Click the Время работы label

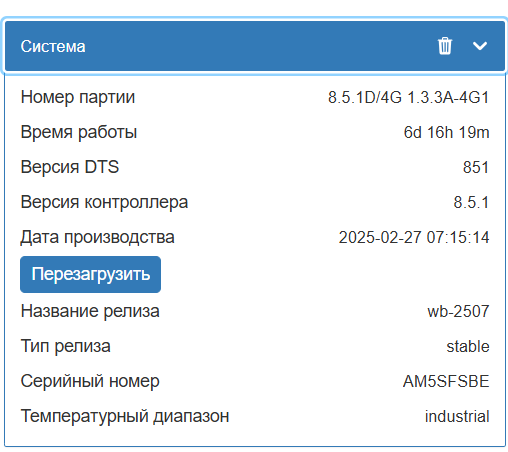(x=79, y=132)
